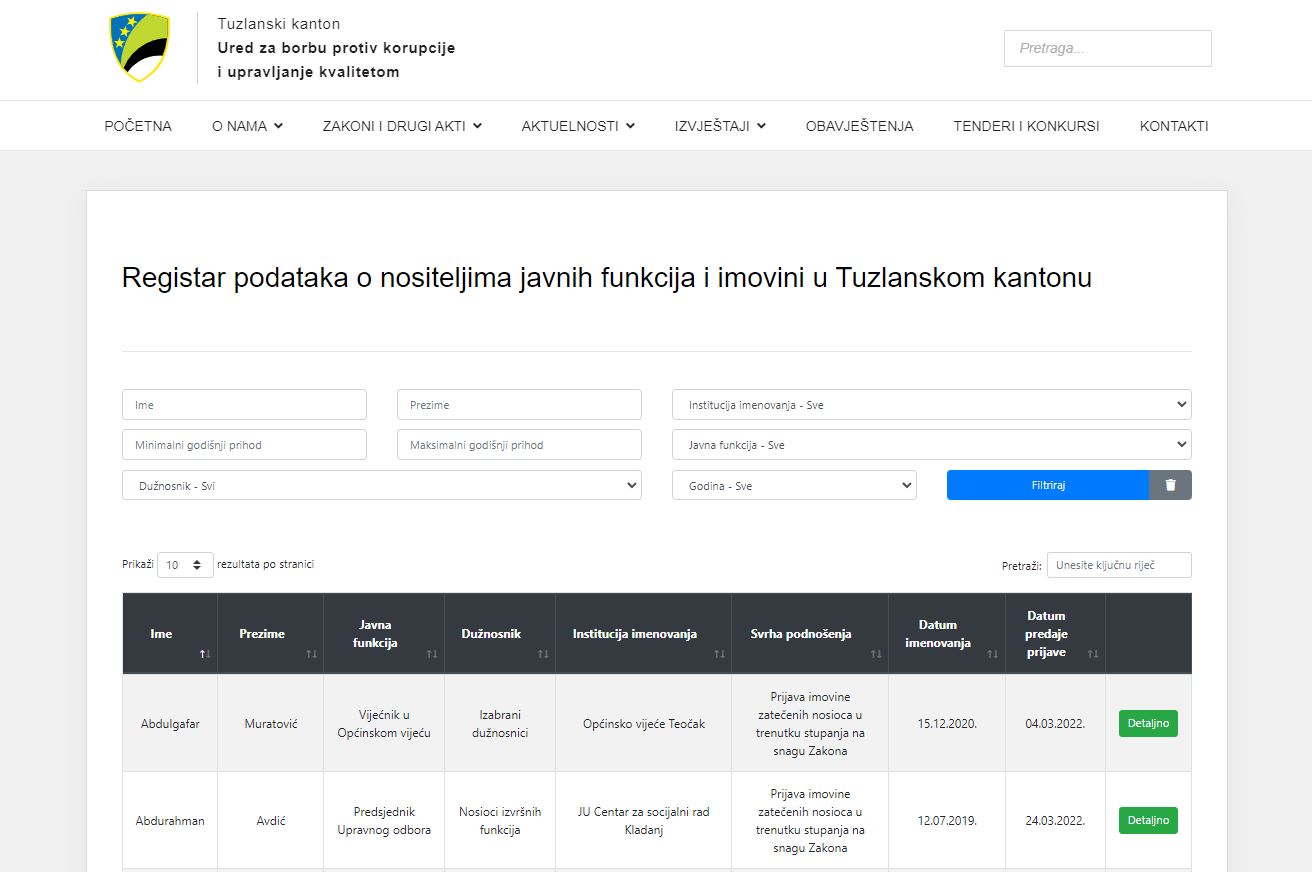Click Detaljno for Abdulgafar Muratović
Screen dimensions: 1312x872
coord(1148,723)
